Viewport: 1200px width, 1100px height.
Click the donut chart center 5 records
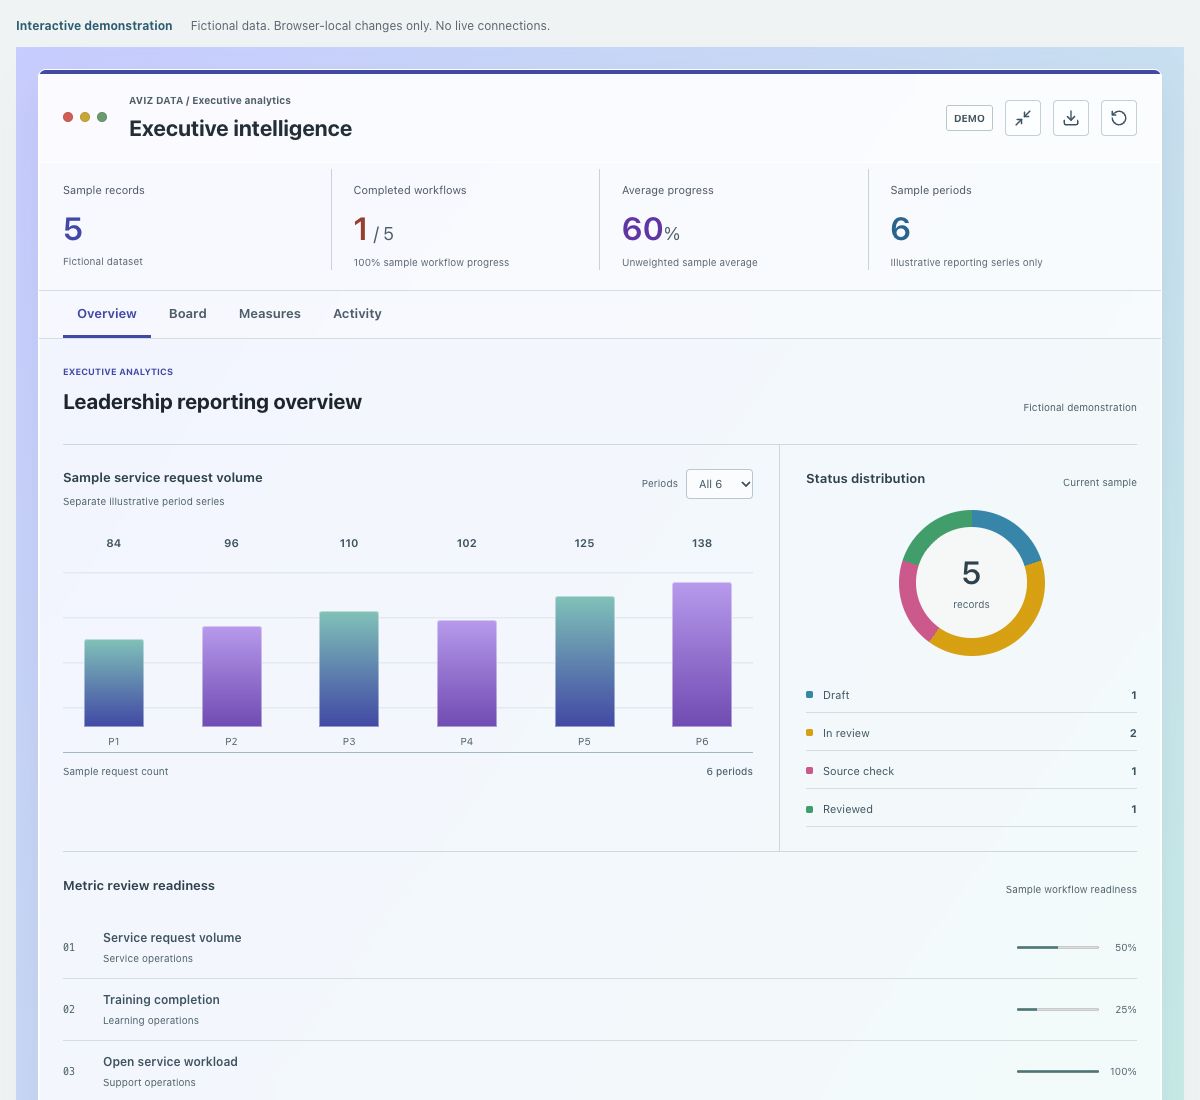click(971, 583)
